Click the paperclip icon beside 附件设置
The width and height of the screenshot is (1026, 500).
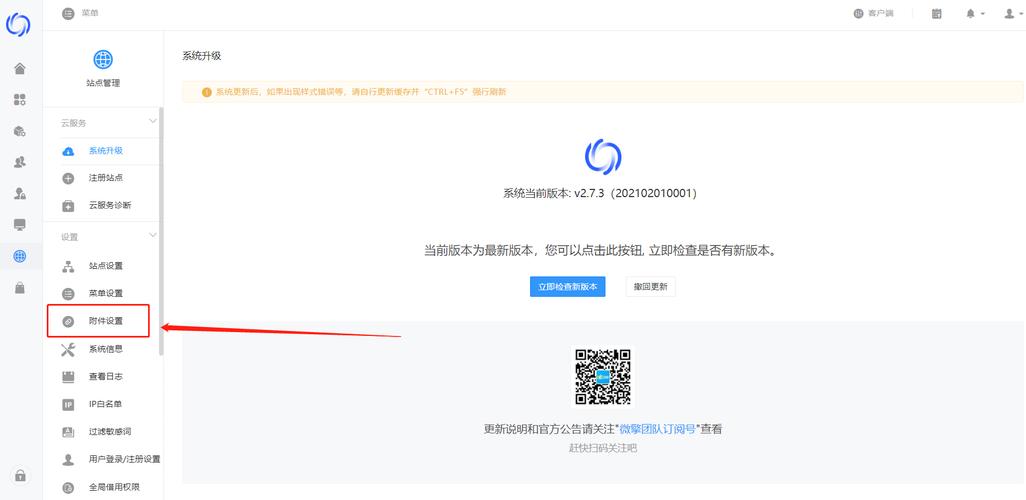click(68, 321)
